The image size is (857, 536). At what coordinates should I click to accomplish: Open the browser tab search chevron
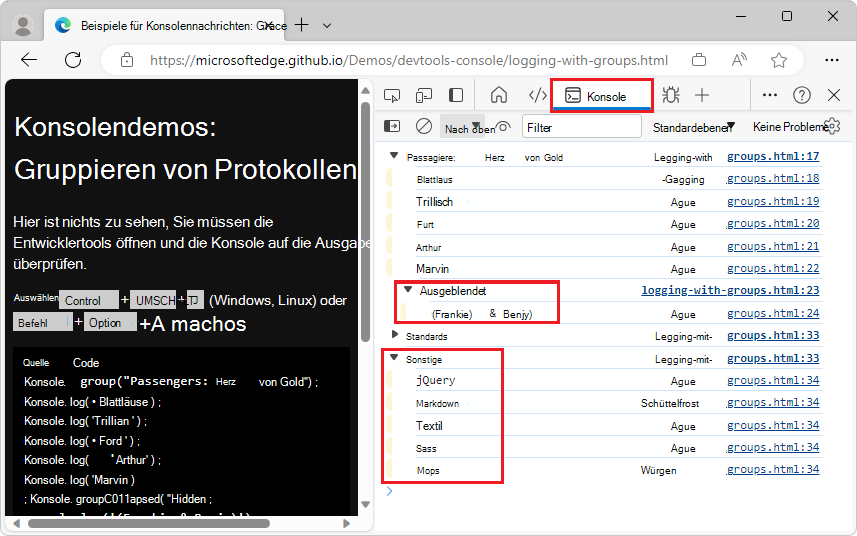coord(329,24)
